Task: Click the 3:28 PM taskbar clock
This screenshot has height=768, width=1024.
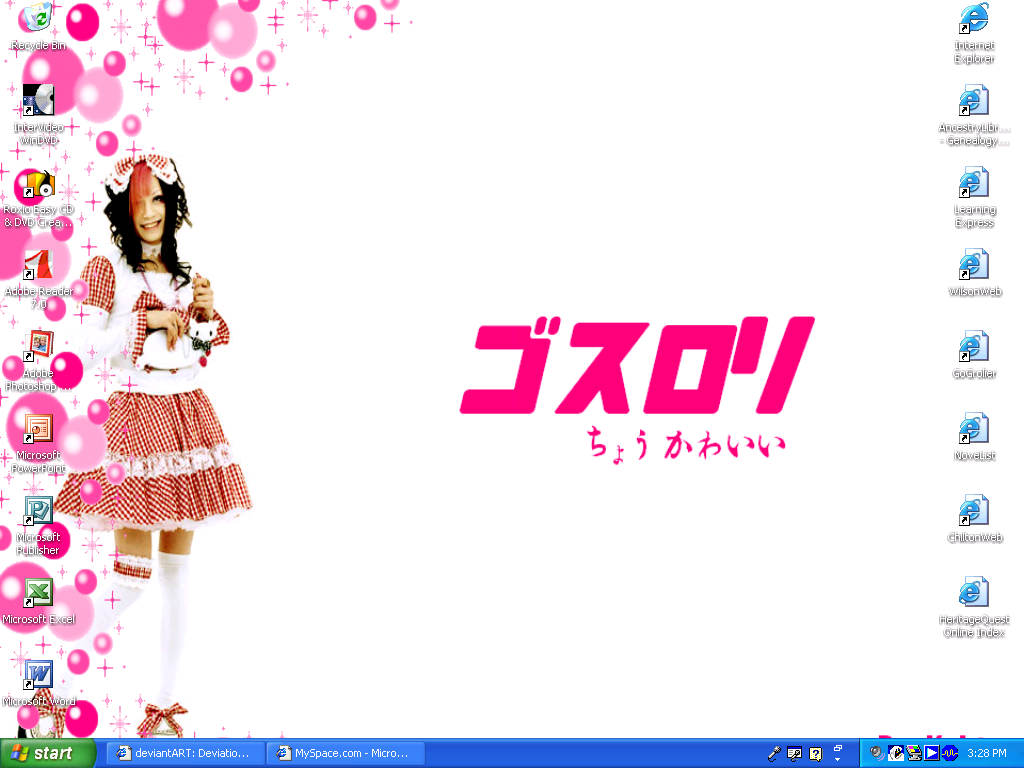Action: click(987, 754)
